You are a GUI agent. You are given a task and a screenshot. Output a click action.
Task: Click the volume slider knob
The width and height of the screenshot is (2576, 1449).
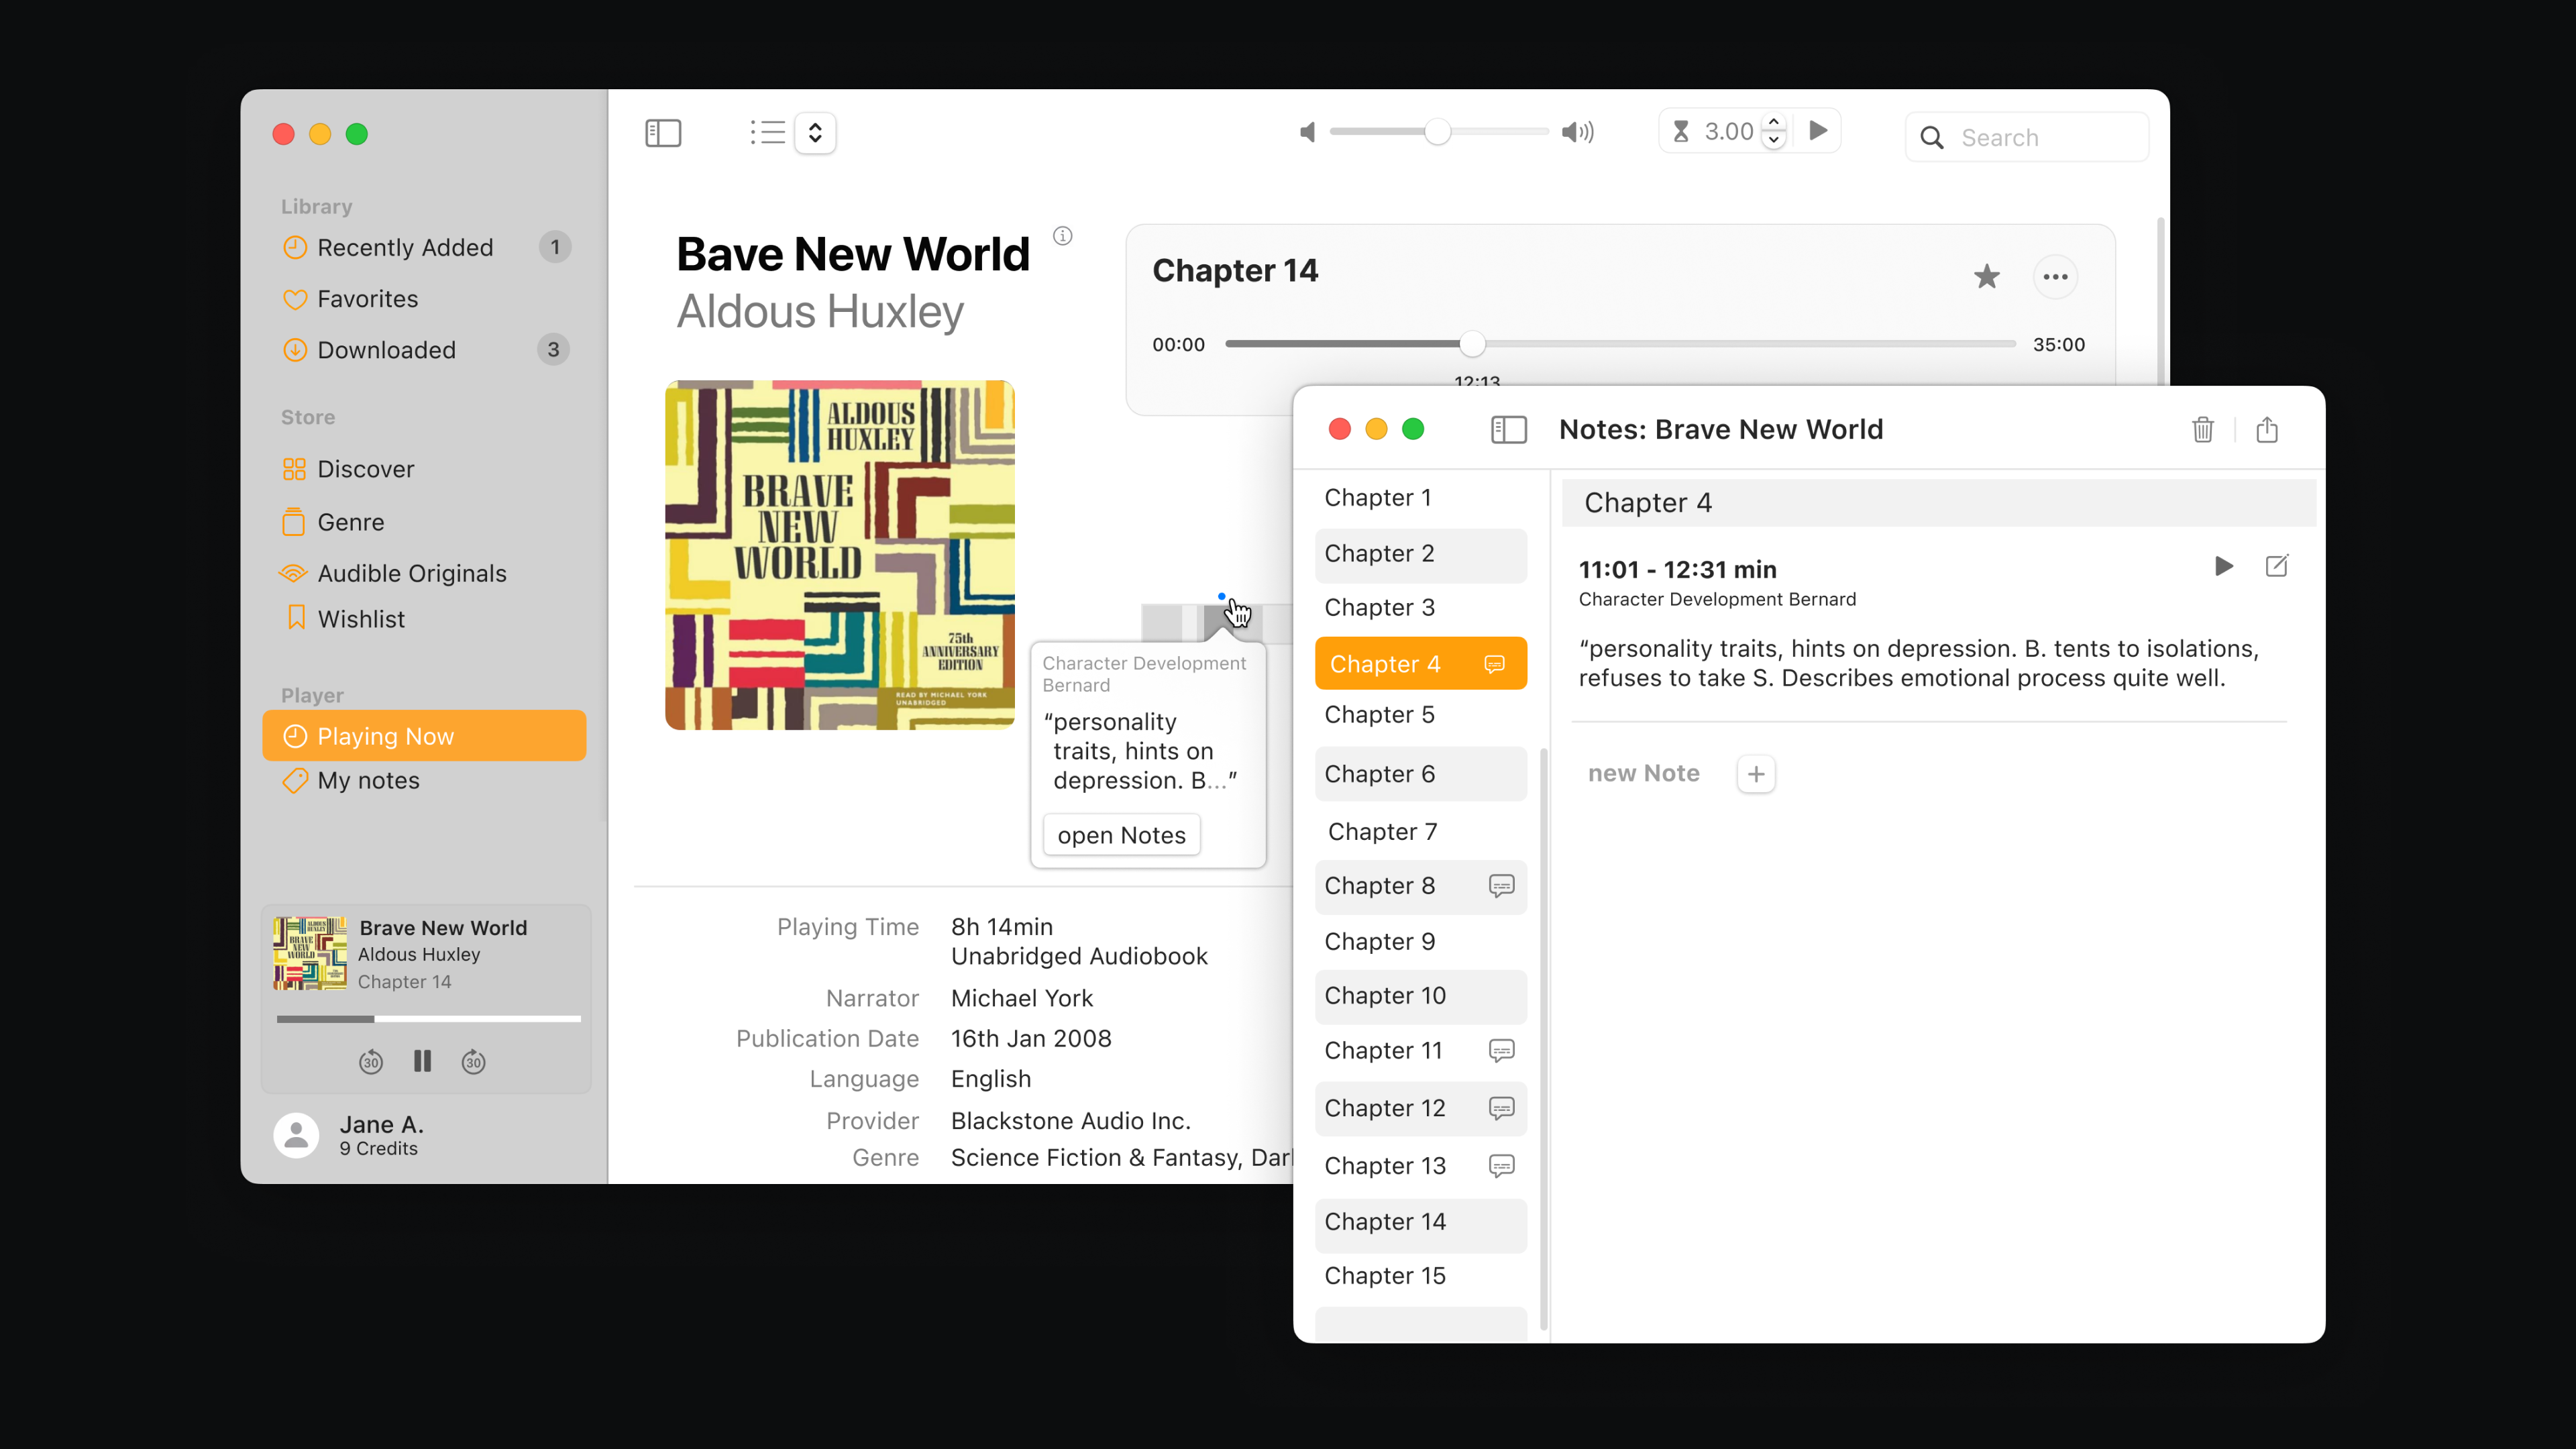coord(1437,132)
